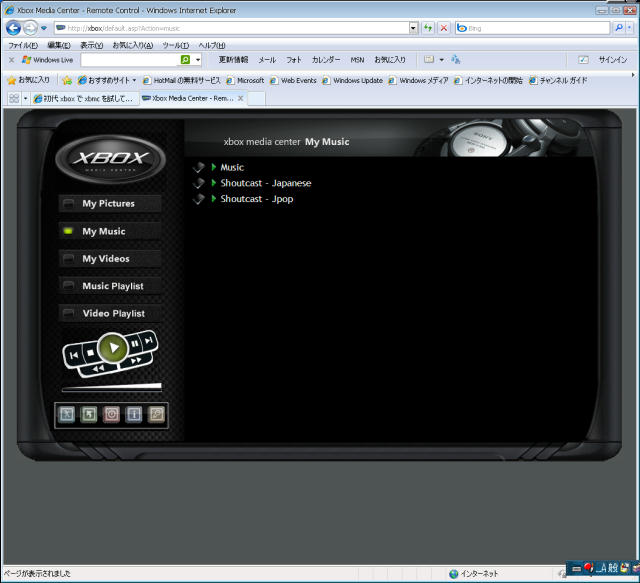Skip to next track
Viewport: 640px width, 583px height.
pos(149,340)
